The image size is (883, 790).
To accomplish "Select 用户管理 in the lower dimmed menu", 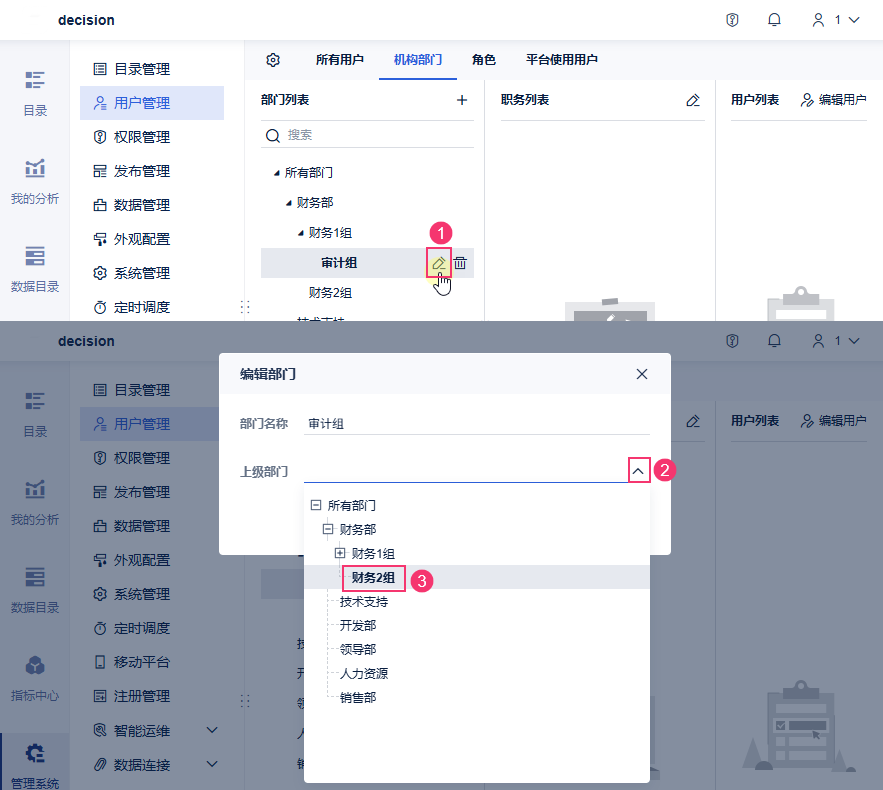I will (149, 424).
